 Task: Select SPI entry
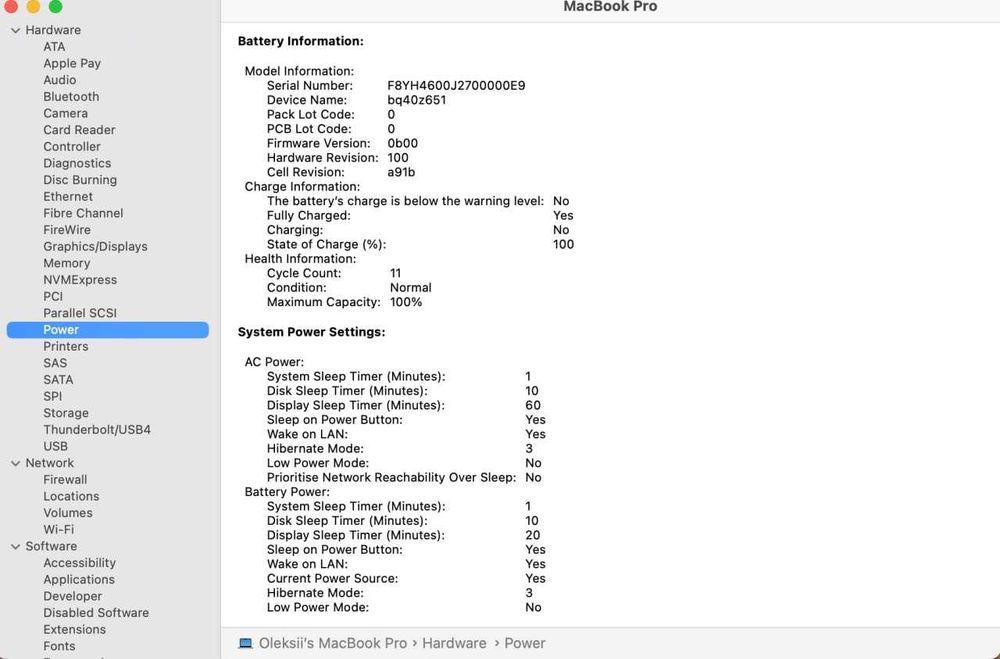pos(53,396)
